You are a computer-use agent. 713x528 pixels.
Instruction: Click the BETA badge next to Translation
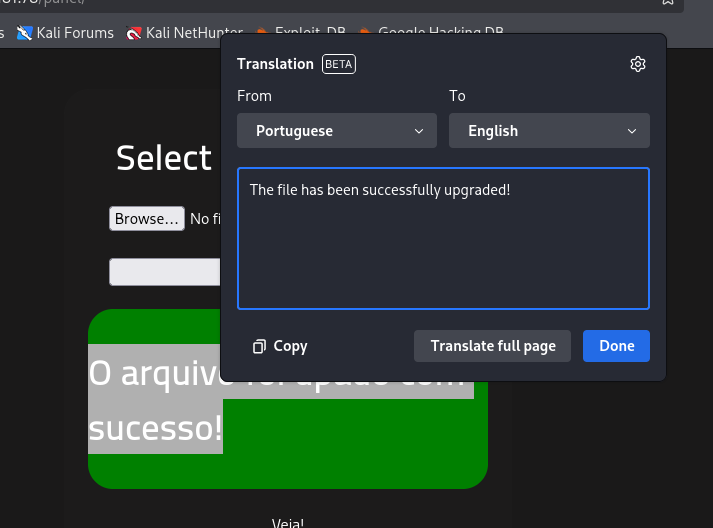tap(339, 64)
